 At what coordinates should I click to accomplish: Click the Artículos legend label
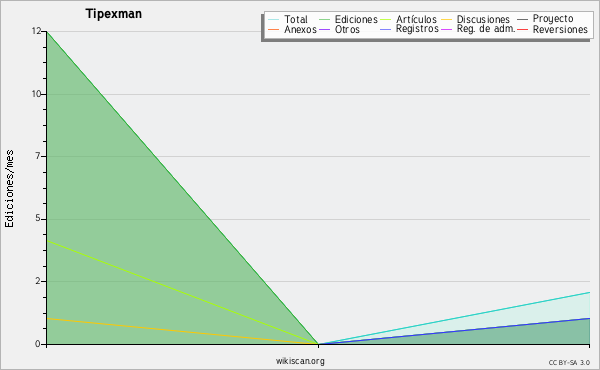tap(416, 20)
